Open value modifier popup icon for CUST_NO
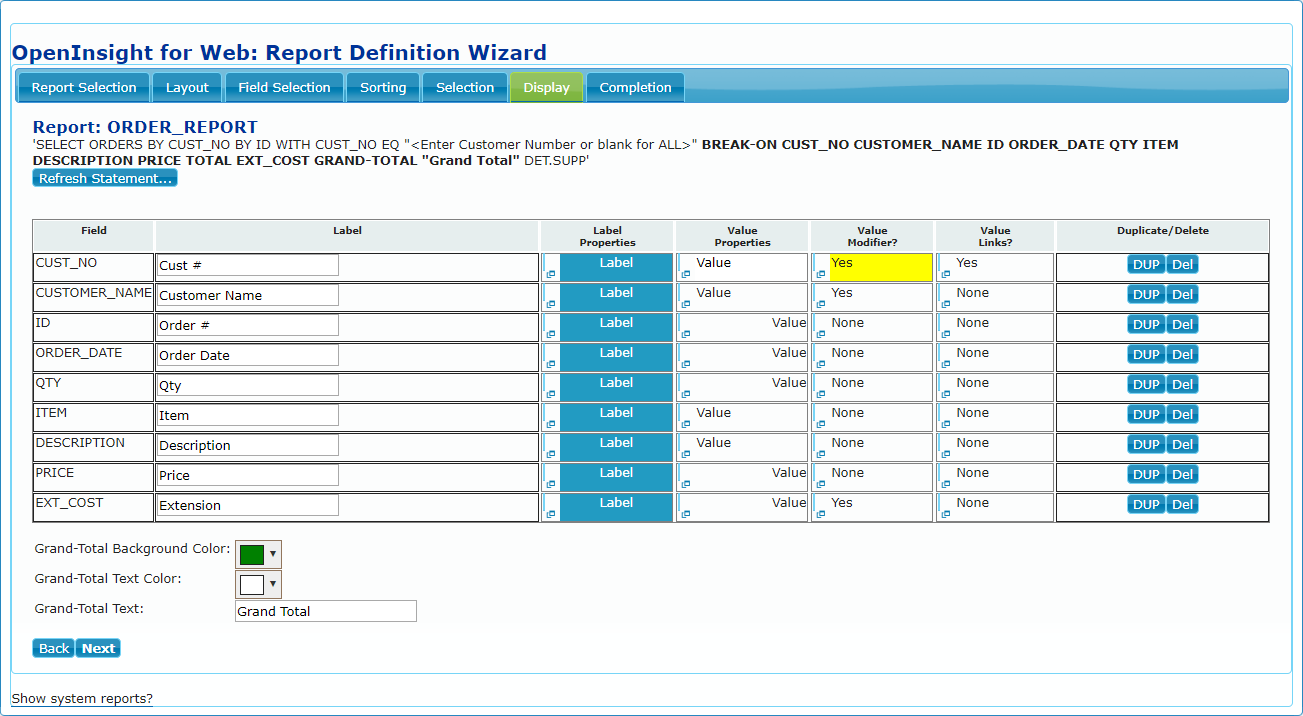 click(821, 274)
